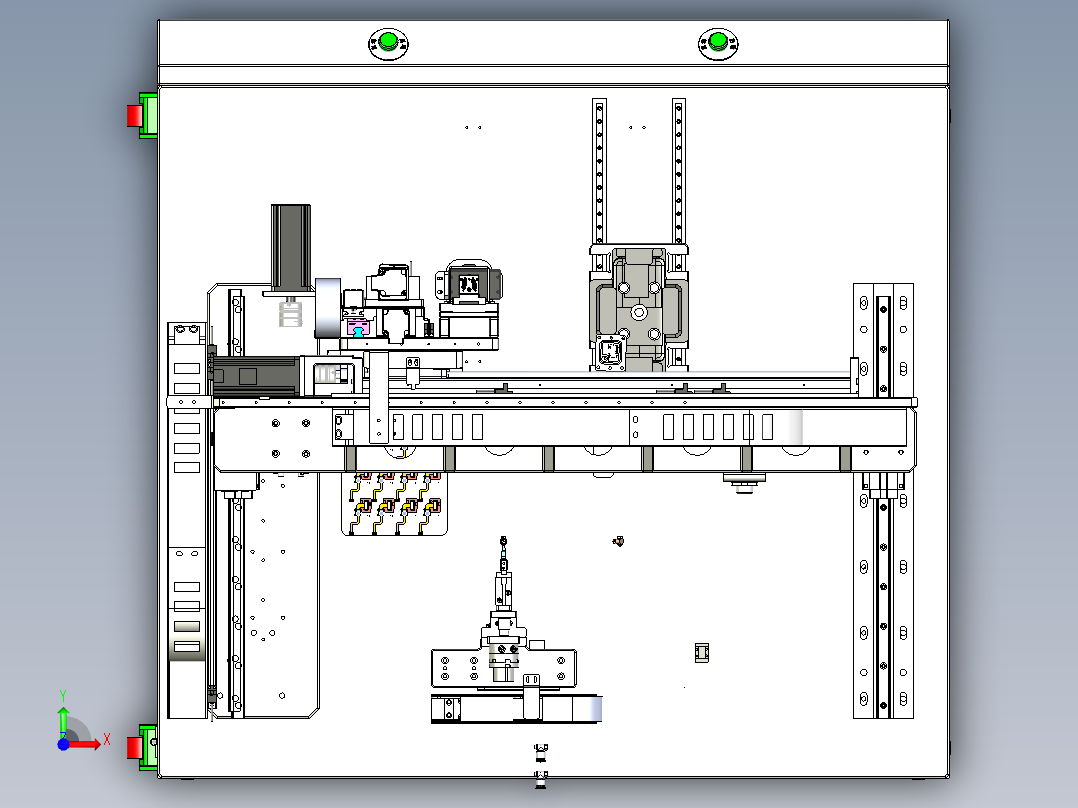Select the black vertical stepper motor
Screen dimensions: 1078x808
pyautogui.click(x=291, y=246)
